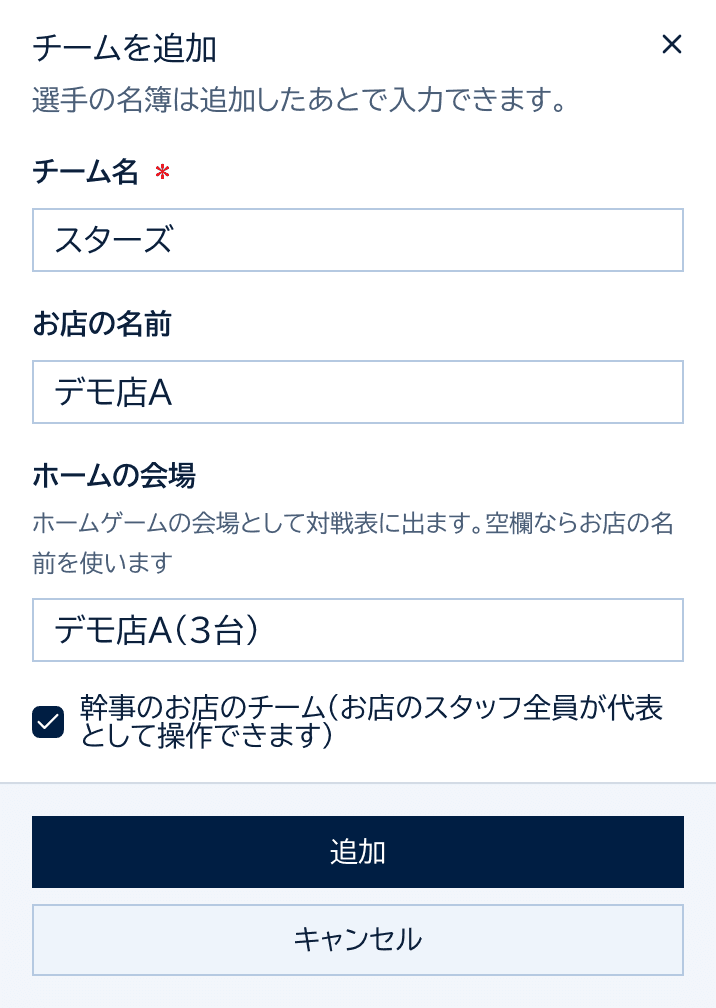Select the ホームの会場 input box
This screenshot has height=1008, width=716.
[x=358, y=630]
